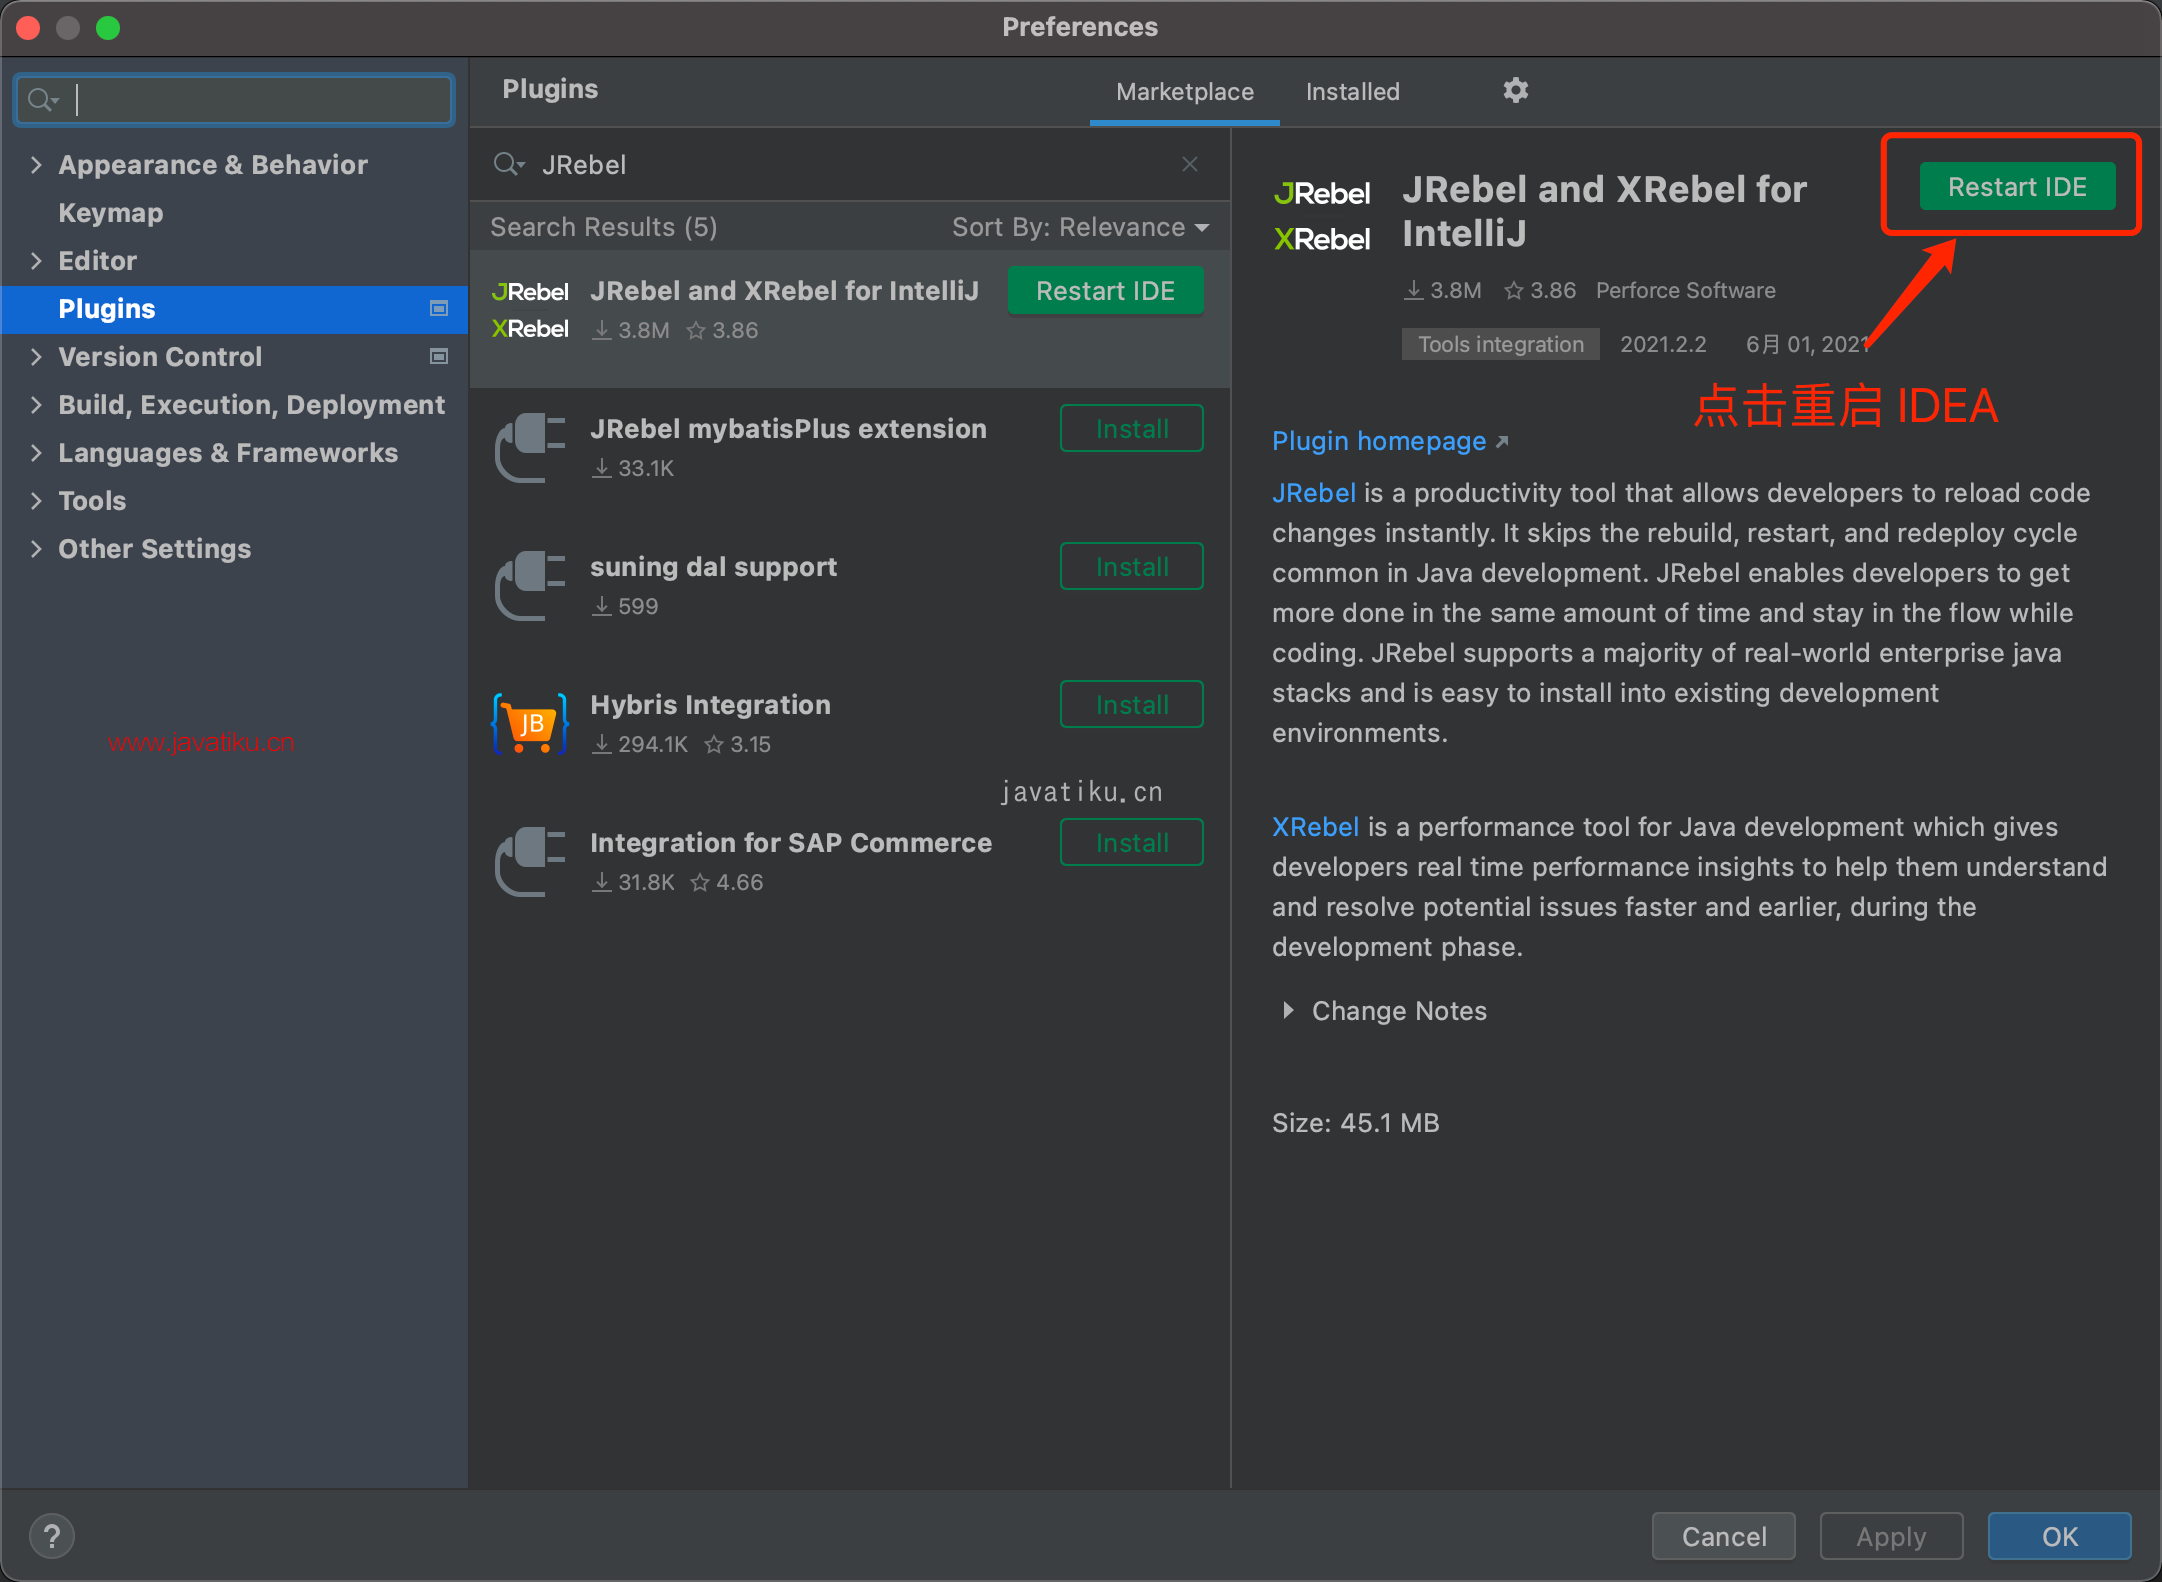Click the Tools integration tag

[x=1500, y=344]
